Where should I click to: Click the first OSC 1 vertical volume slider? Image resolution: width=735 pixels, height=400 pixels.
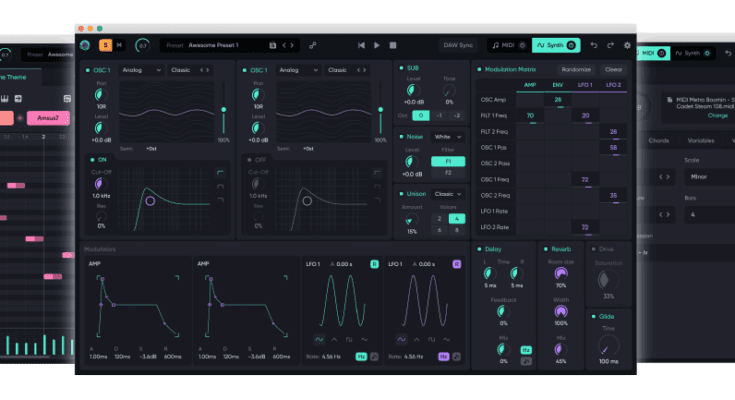[x=223, y=110]
